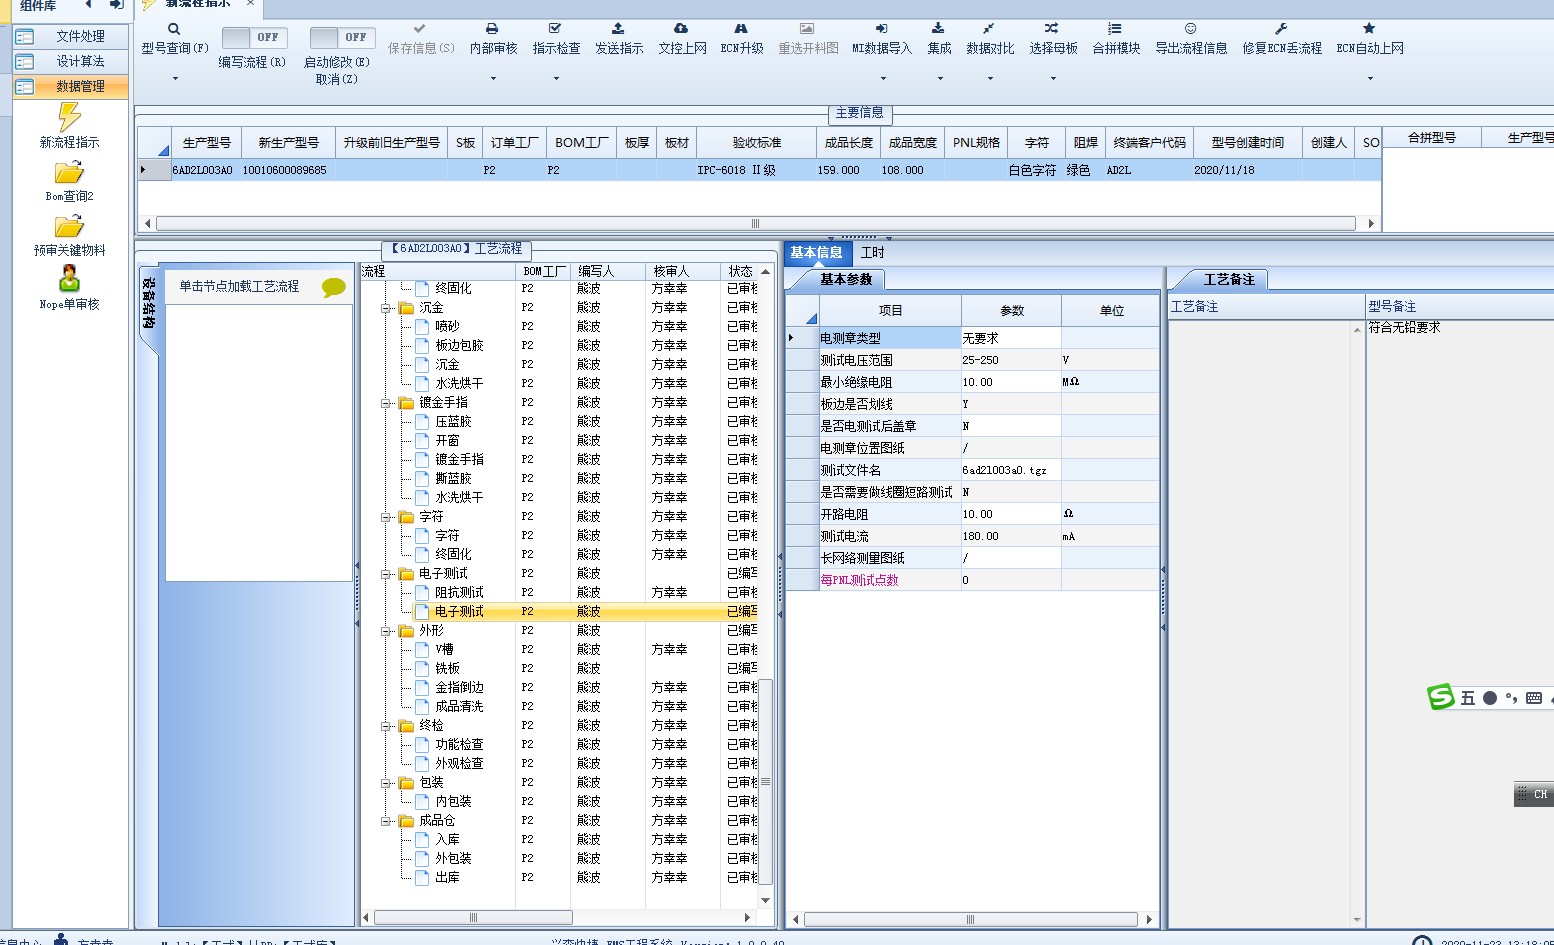Click the yellow speech bubble beside 单击节点加载工艺流程
The image size is (1554, 945).
(334, 288)
